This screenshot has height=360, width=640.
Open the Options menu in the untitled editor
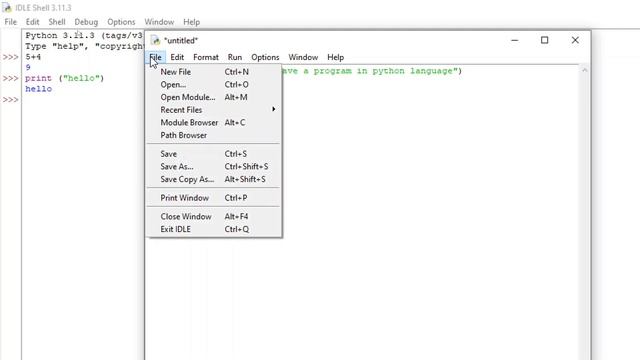click(265, 57)
